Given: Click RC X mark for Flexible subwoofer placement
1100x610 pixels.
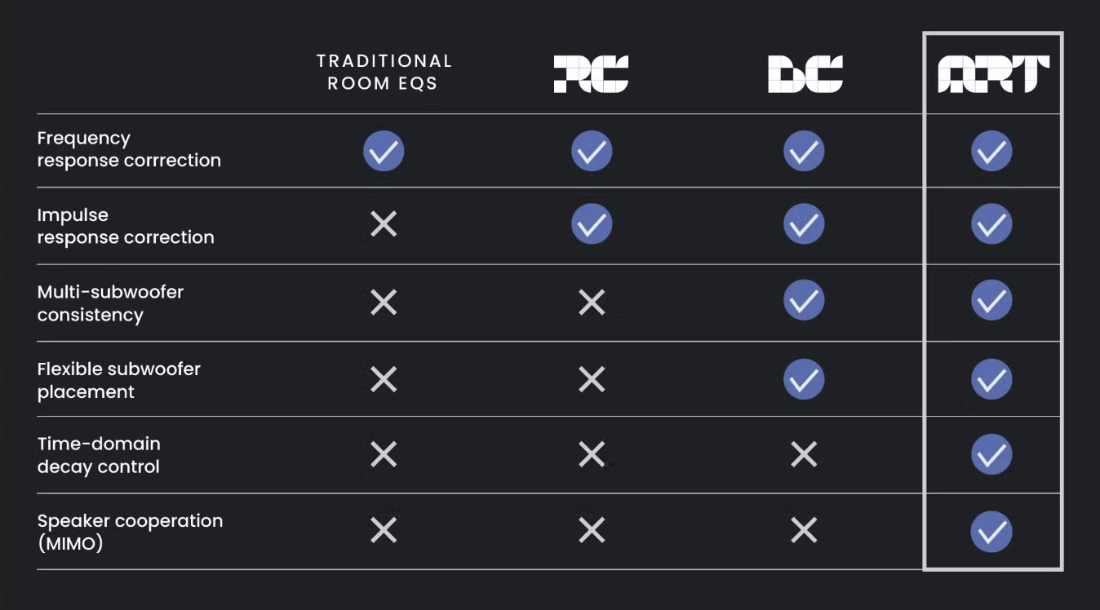Looking at the screenshot, I should [591, 379].
